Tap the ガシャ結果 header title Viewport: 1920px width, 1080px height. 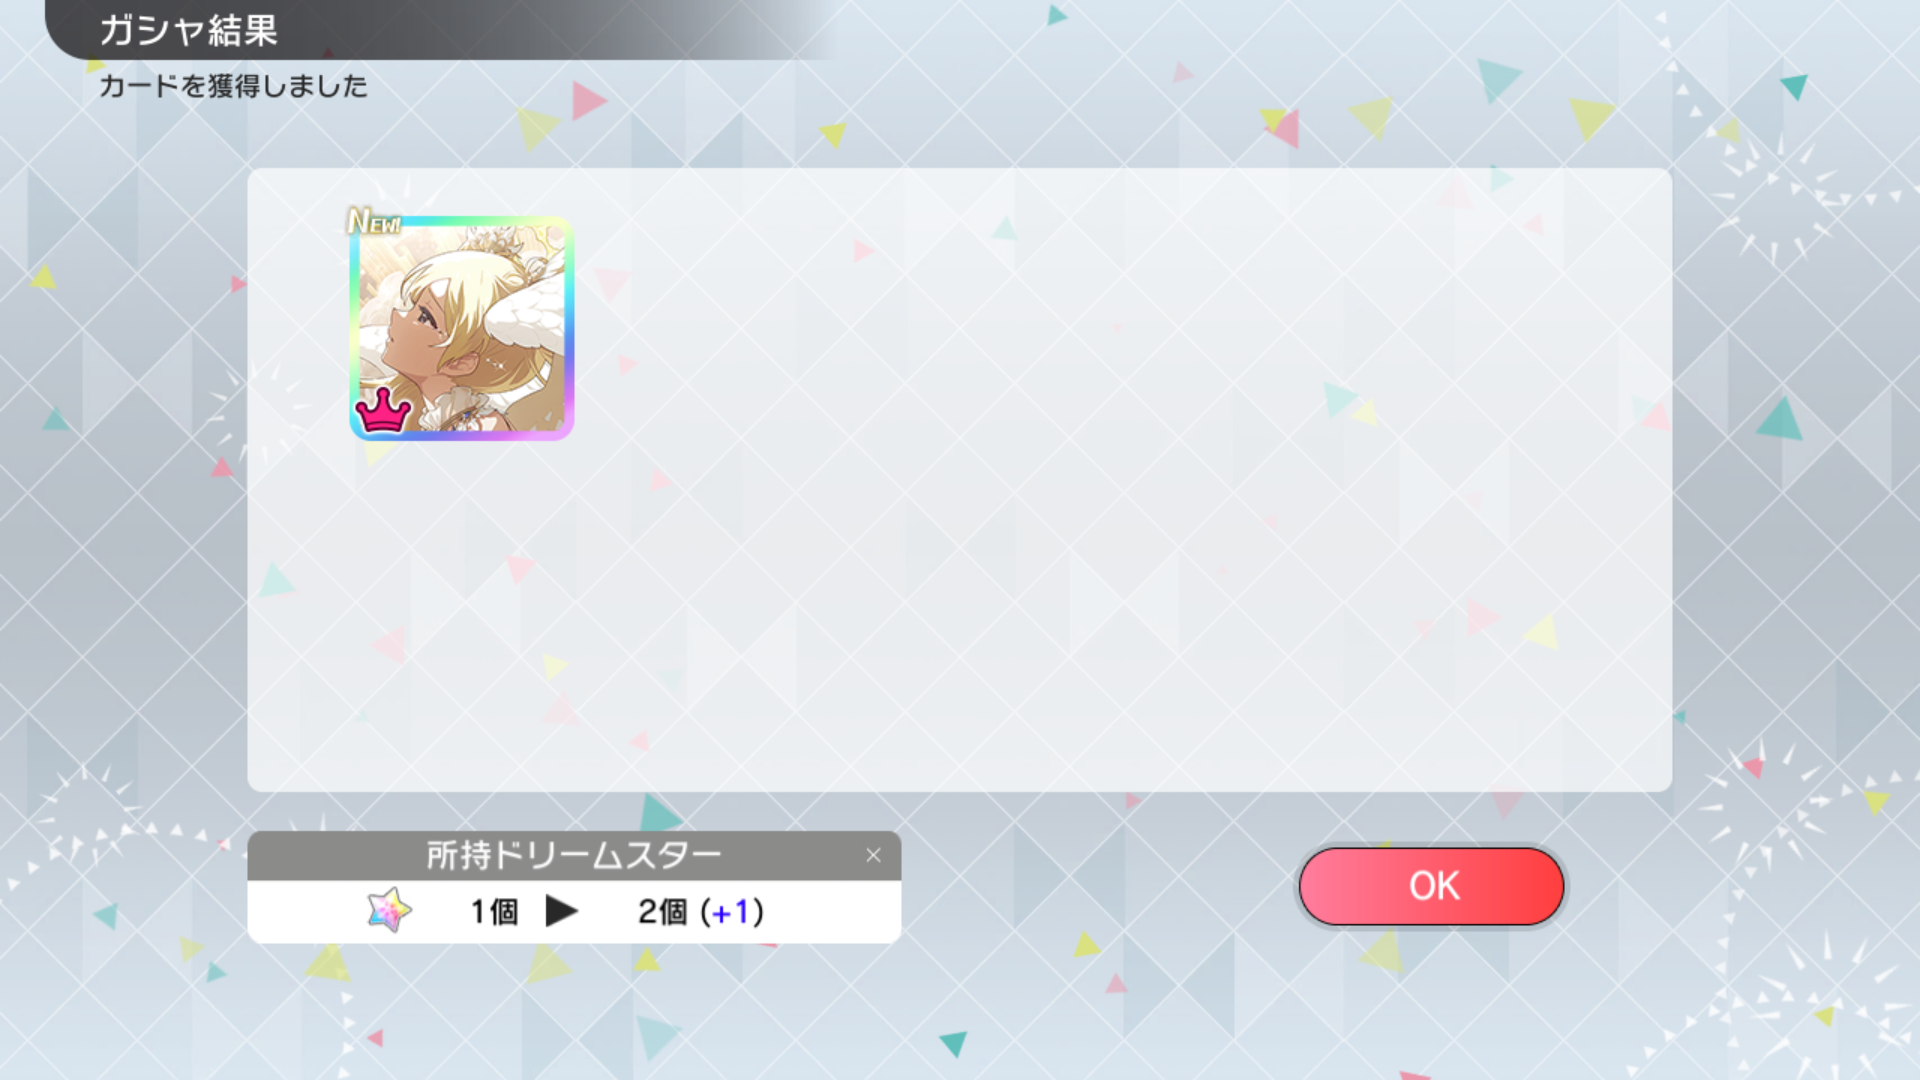click(x=188, y=30)
